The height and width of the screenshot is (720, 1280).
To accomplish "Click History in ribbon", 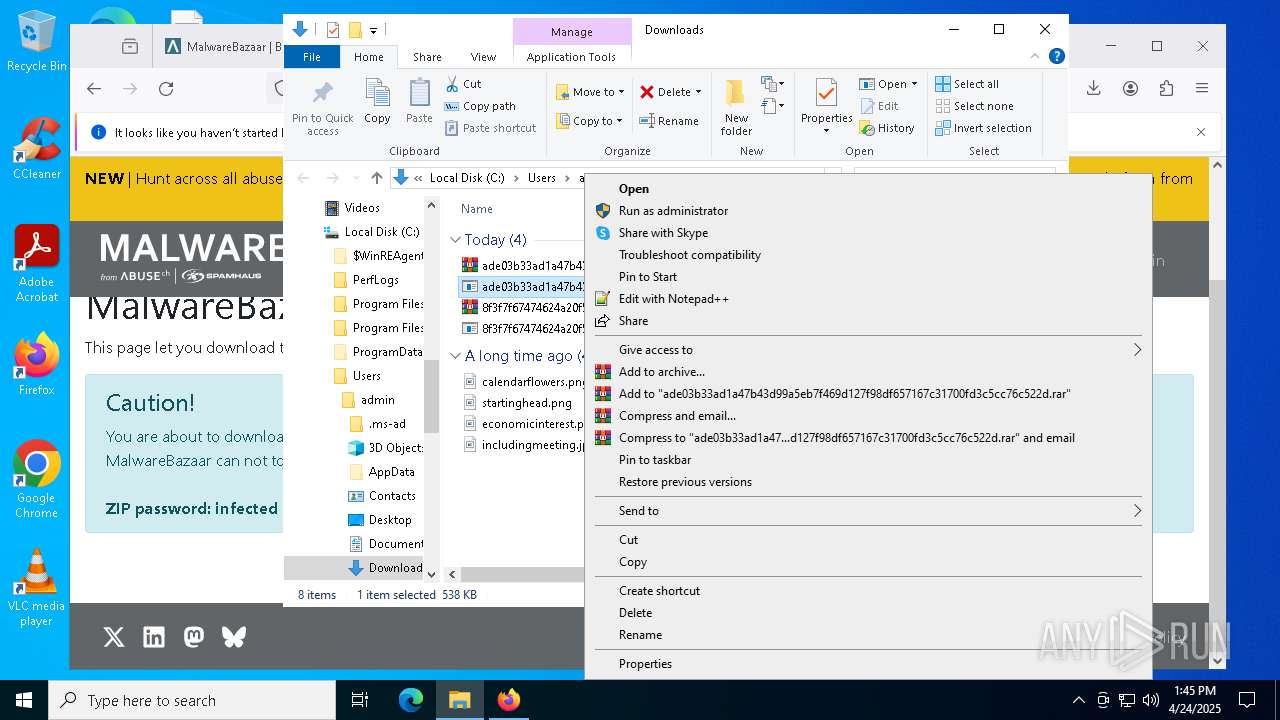I will click(887, 128).
